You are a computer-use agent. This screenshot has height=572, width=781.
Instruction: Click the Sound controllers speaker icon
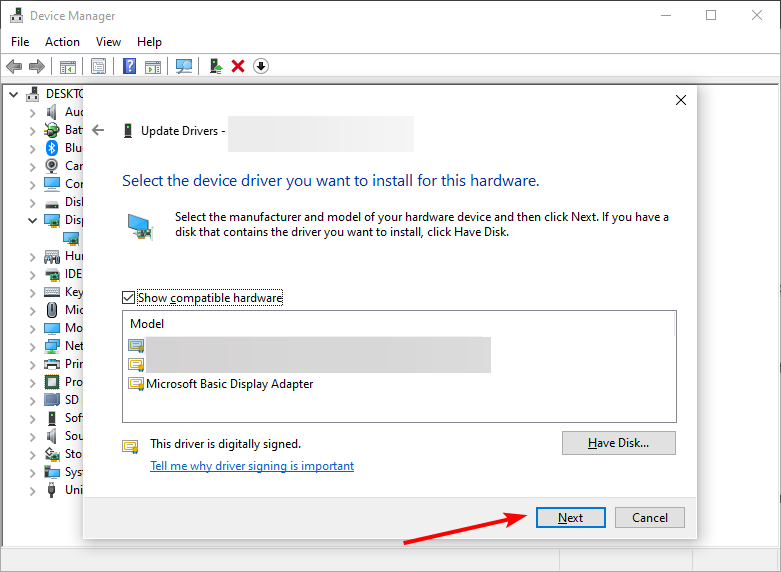(52, 435)
